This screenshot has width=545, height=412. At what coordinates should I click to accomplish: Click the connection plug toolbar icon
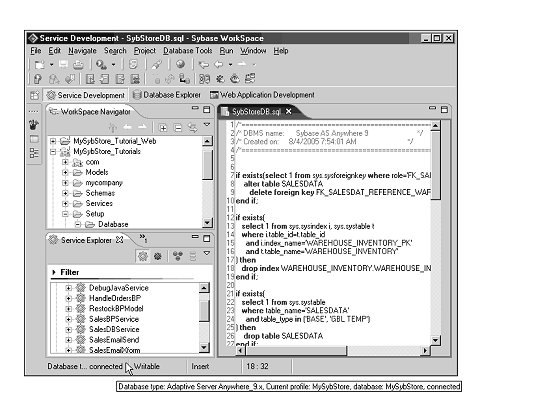click(x=157, y=65)
